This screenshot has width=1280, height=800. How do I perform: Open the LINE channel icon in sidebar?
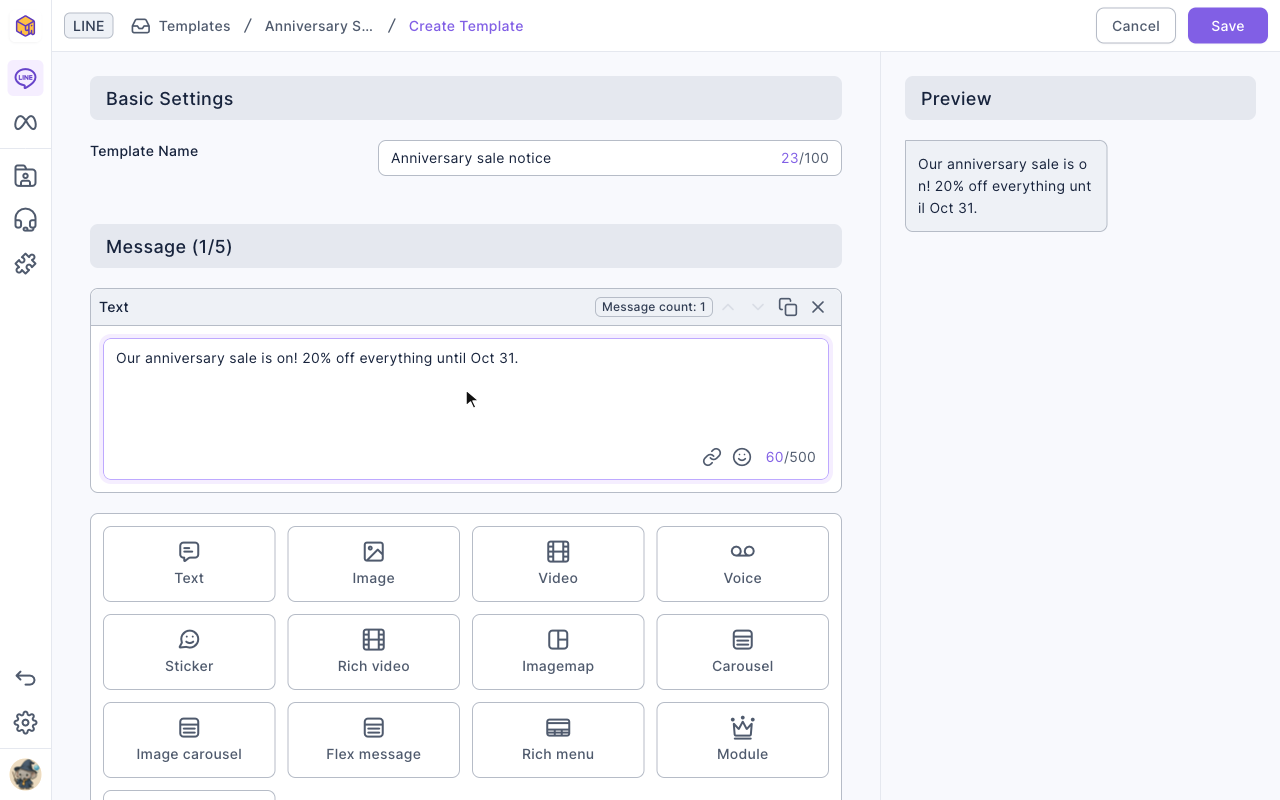pos(25,78)
